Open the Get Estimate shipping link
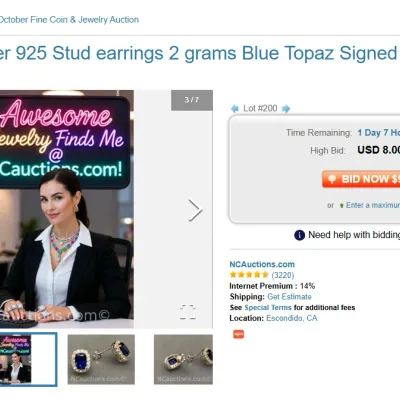The width and height of the screenshot is (400, 400). point(289,297)
